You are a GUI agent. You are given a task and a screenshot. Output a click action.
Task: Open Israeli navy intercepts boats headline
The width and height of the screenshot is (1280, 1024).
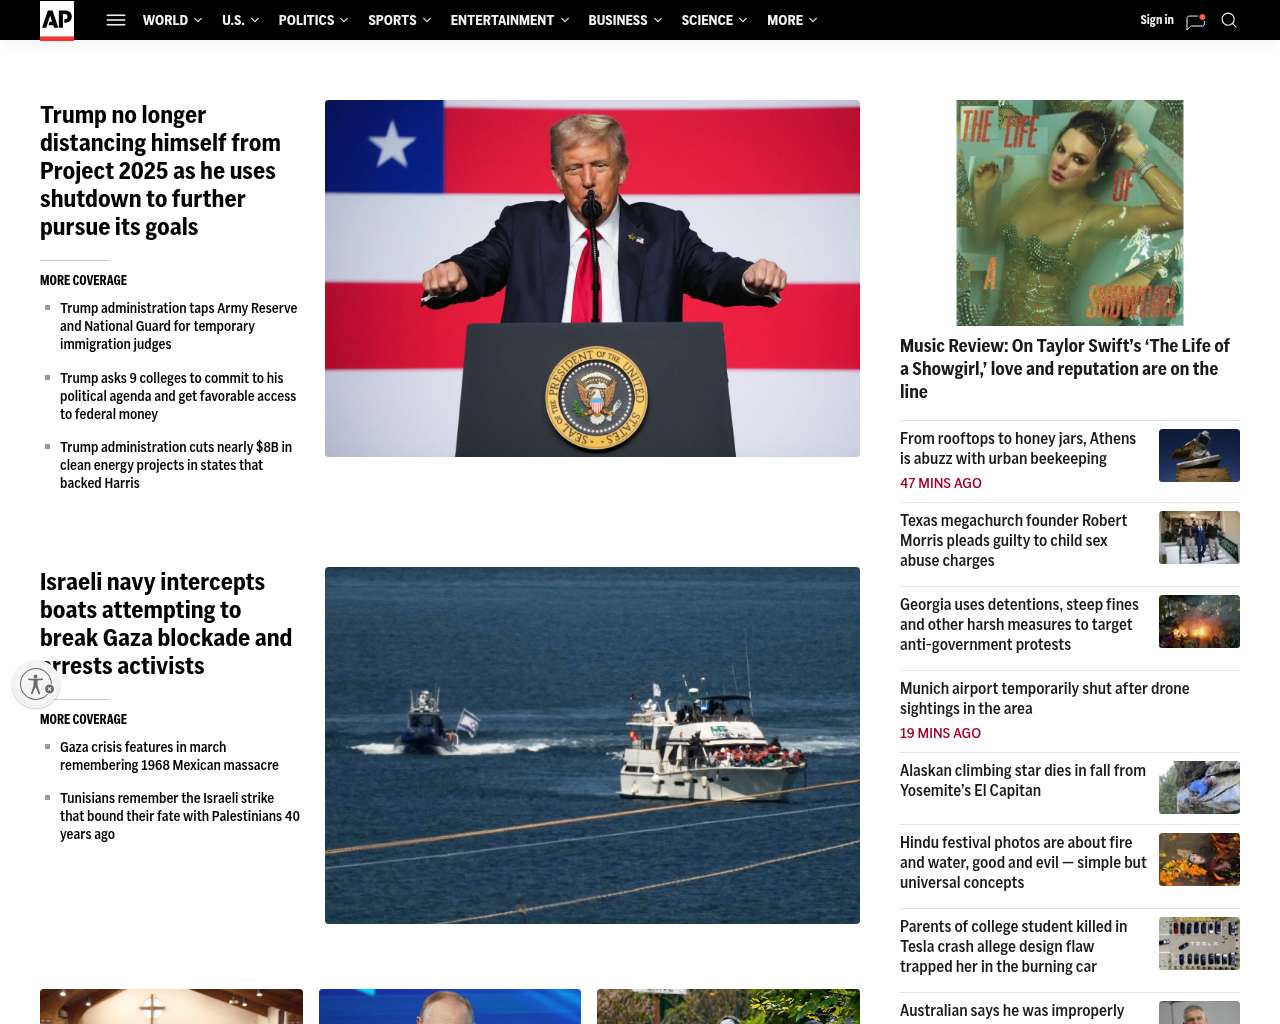(166, 624)
